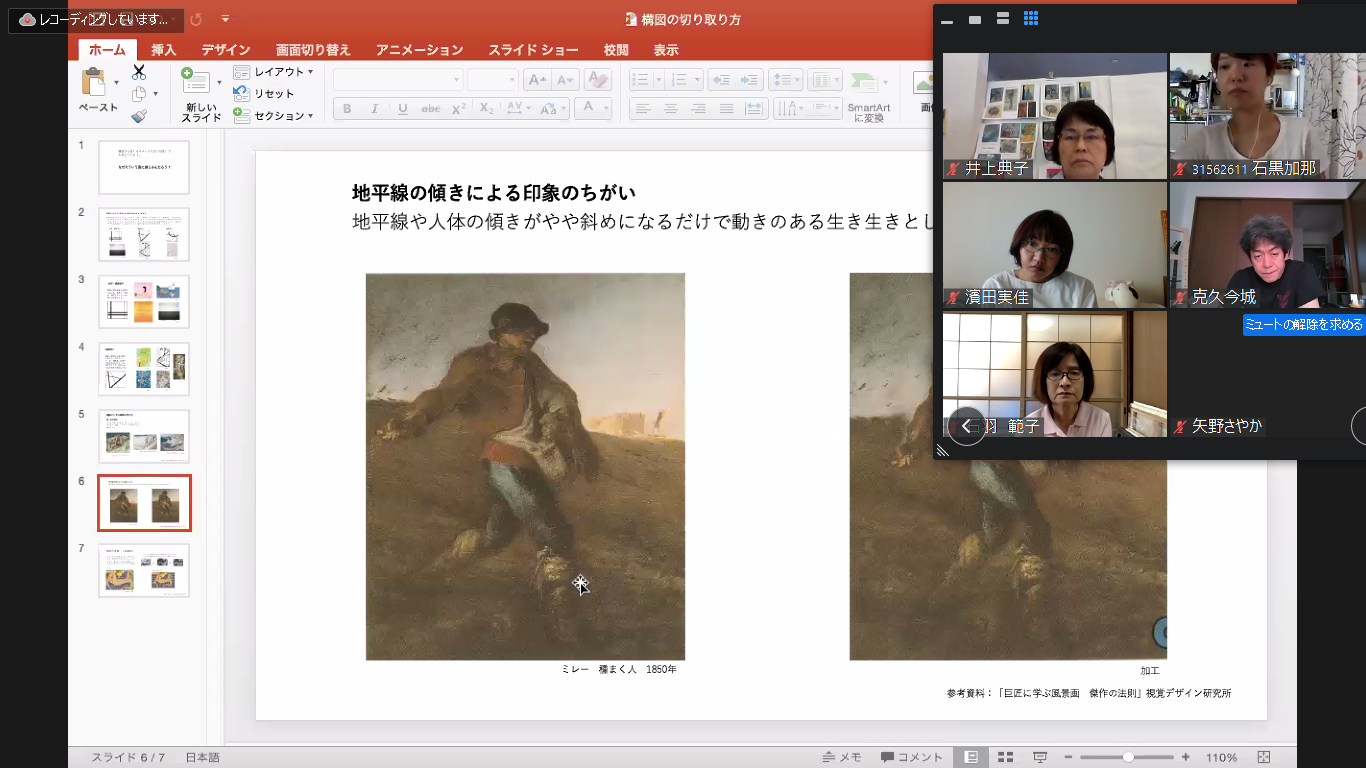Screen dimensions: 1366x768
Task: Open the 表示 (View) tab
Action: [666, 50]
